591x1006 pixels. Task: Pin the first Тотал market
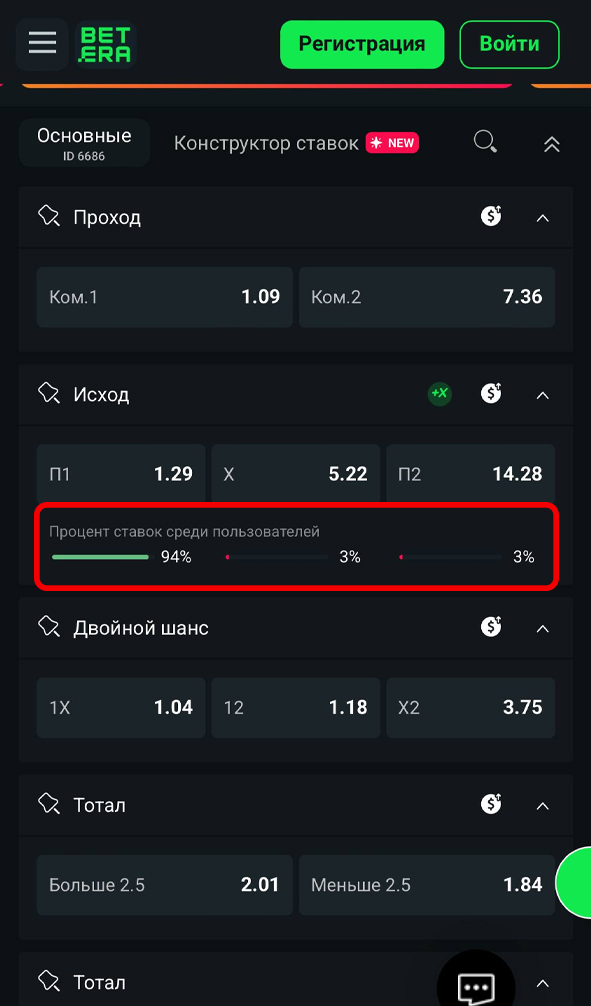tap(48, 805)
